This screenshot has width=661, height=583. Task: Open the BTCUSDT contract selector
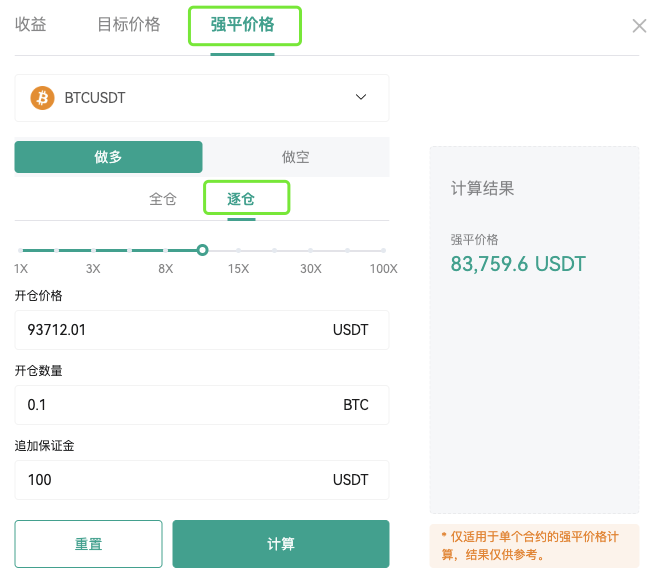click(x=202, y=98)
